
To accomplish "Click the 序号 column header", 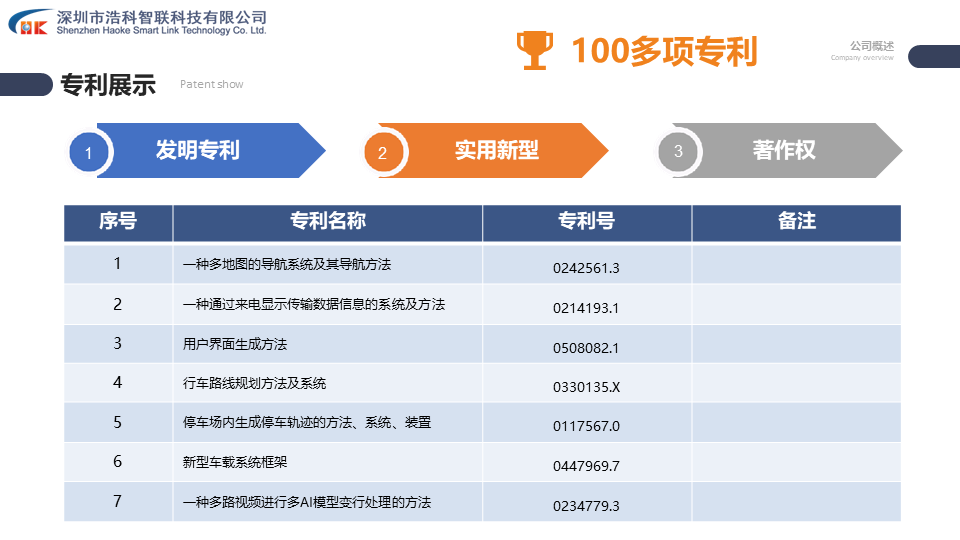I will 118,222.
